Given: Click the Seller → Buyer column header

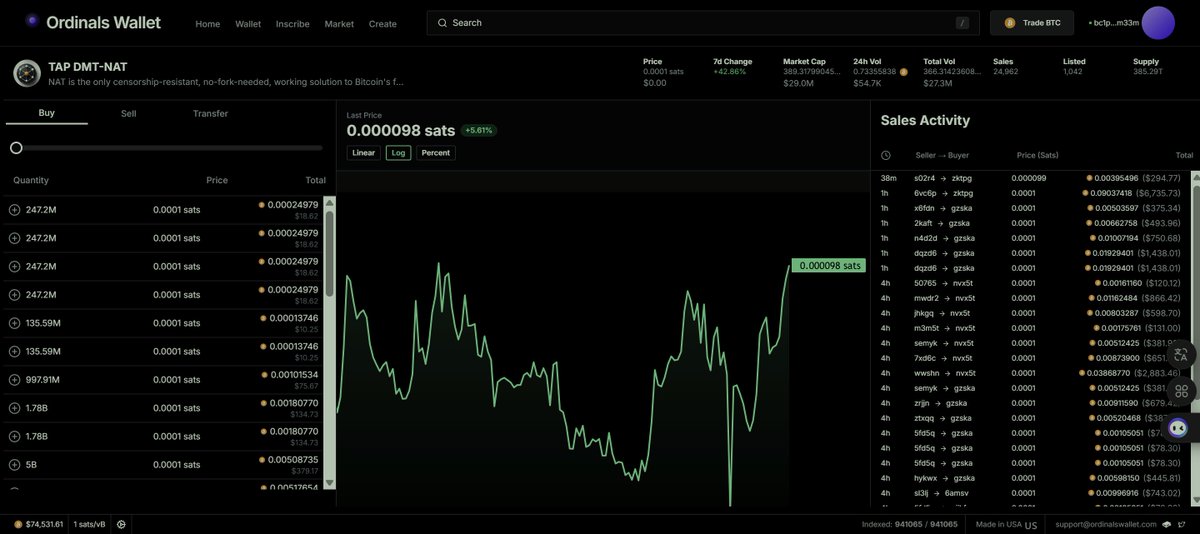Looking at the screenshot, I should [x=942, y=155].
